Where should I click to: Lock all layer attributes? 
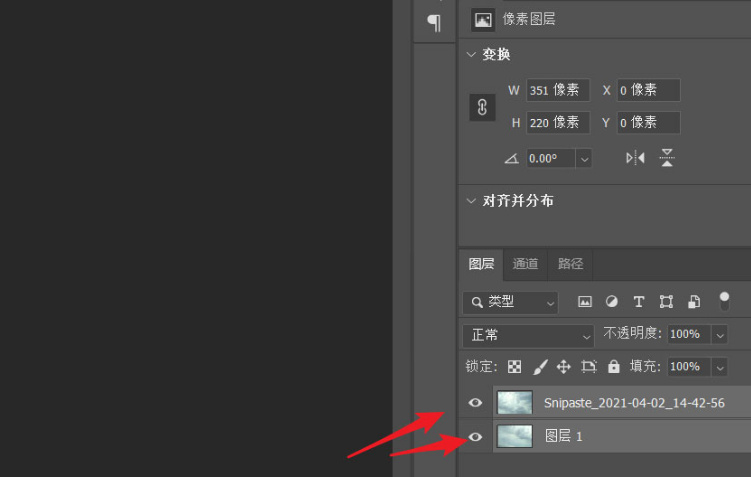(614, 367)
